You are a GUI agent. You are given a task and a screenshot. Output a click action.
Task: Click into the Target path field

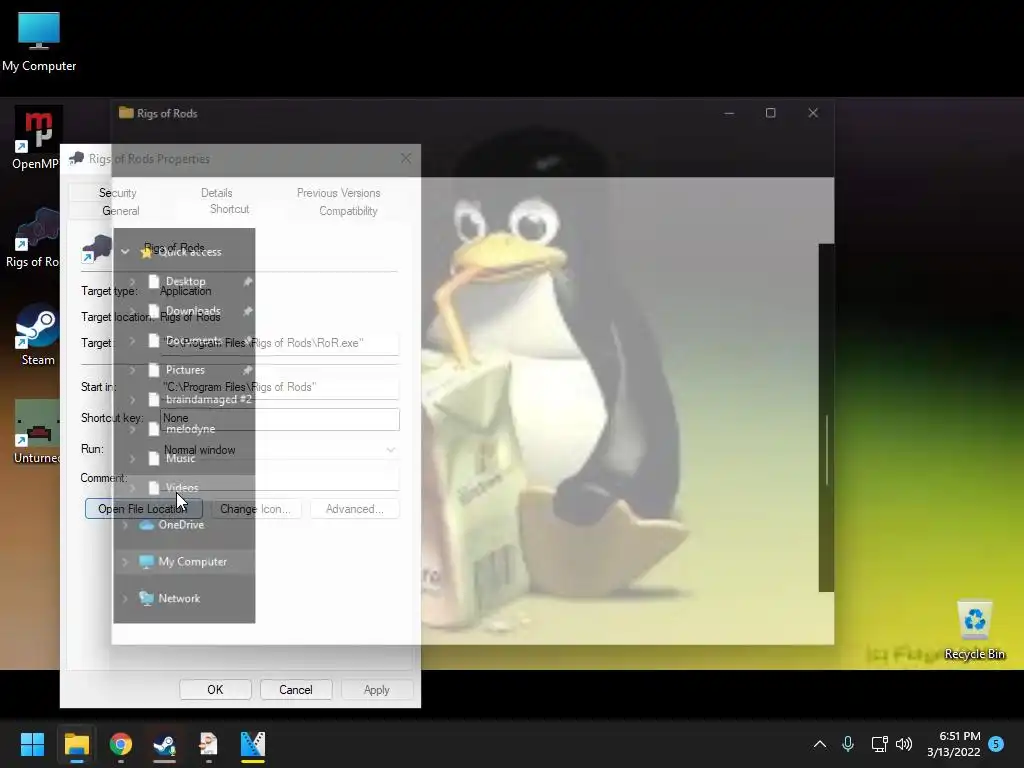280,343
